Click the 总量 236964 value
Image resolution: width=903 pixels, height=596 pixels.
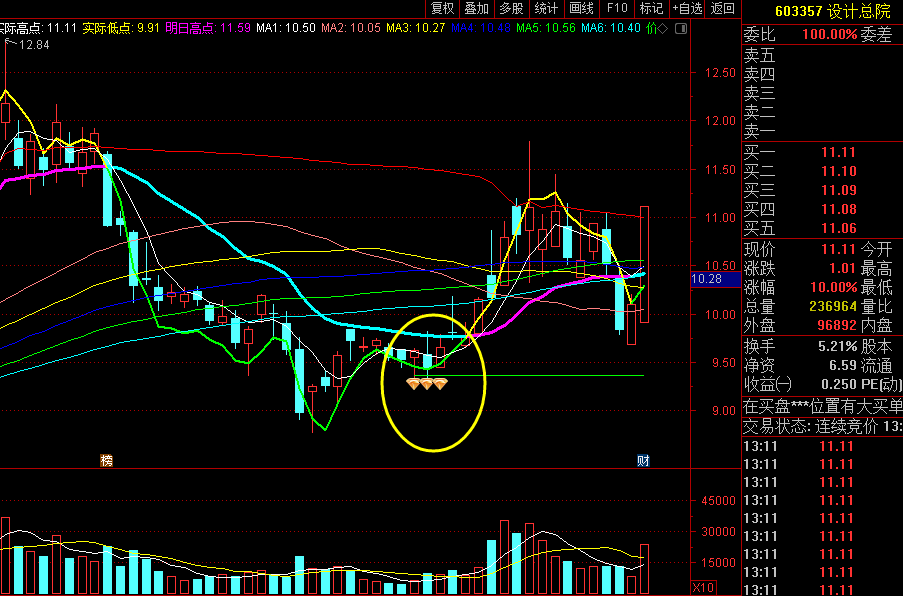pyautogui.click(x=833, y=306)
